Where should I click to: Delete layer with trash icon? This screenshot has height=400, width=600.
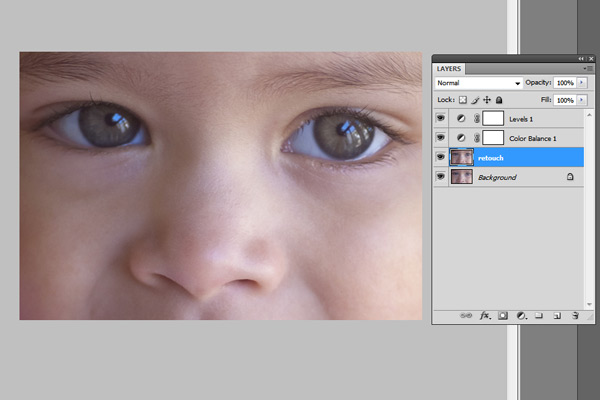pyautogui.click(x=575, y=316)
